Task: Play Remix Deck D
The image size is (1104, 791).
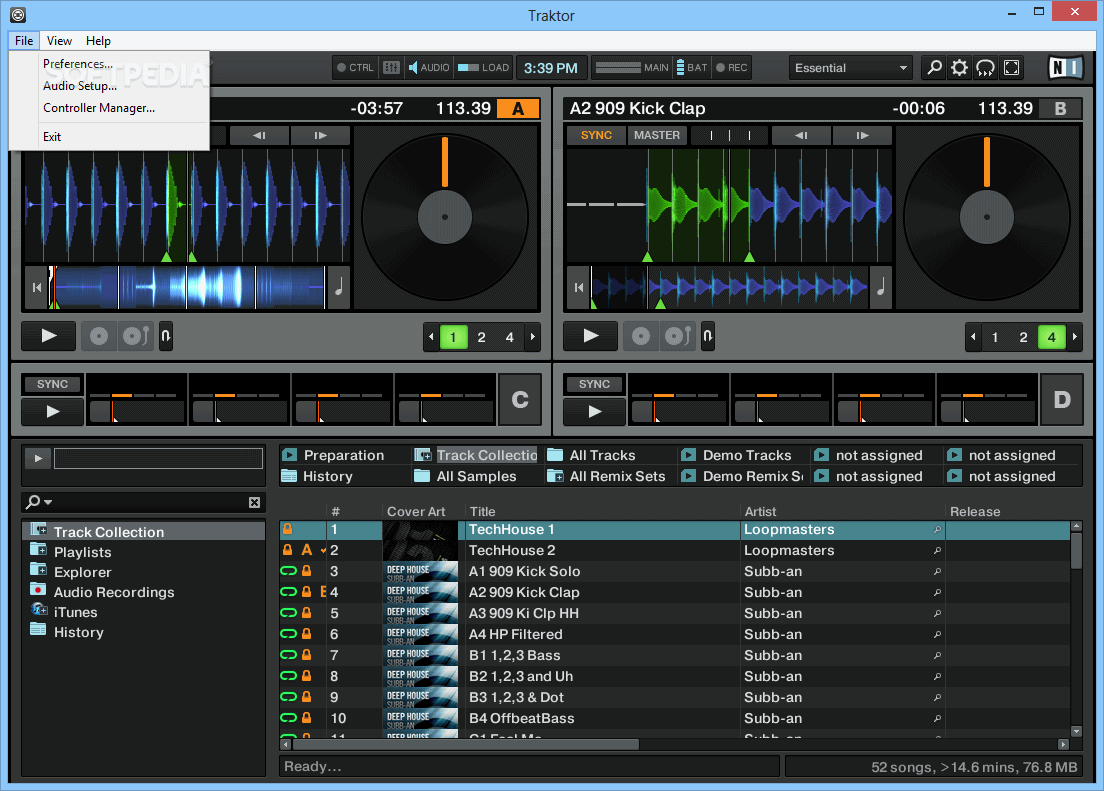Action: point(595,411)
